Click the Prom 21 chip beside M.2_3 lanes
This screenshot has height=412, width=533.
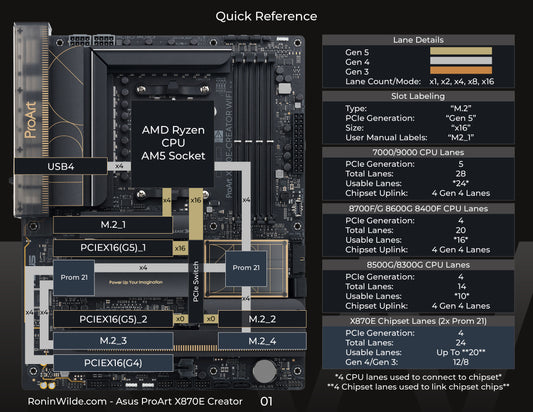[x=74, y=277]
